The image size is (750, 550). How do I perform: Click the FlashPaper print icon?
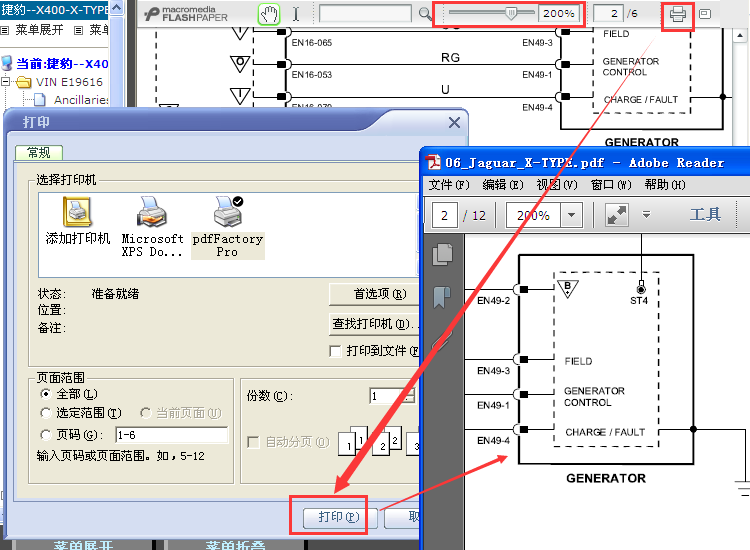[x=677, y=14]
